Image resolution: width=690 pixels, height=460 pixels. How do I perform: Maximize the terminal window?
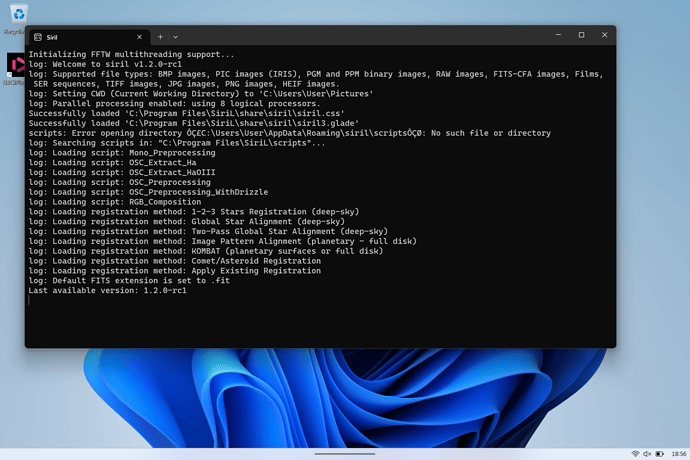581,35
